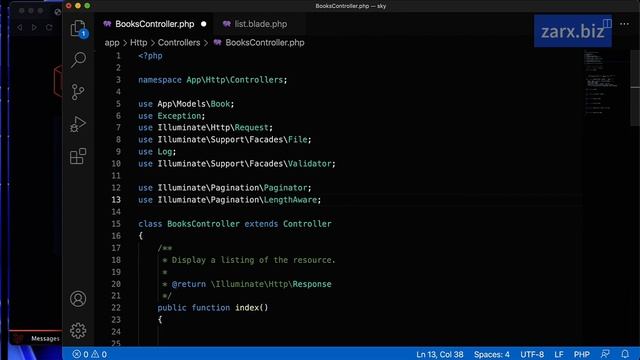Click 'Validator' on line 10
The height and width of the screenshot is (360, 640).
click(x=309, y=164)
